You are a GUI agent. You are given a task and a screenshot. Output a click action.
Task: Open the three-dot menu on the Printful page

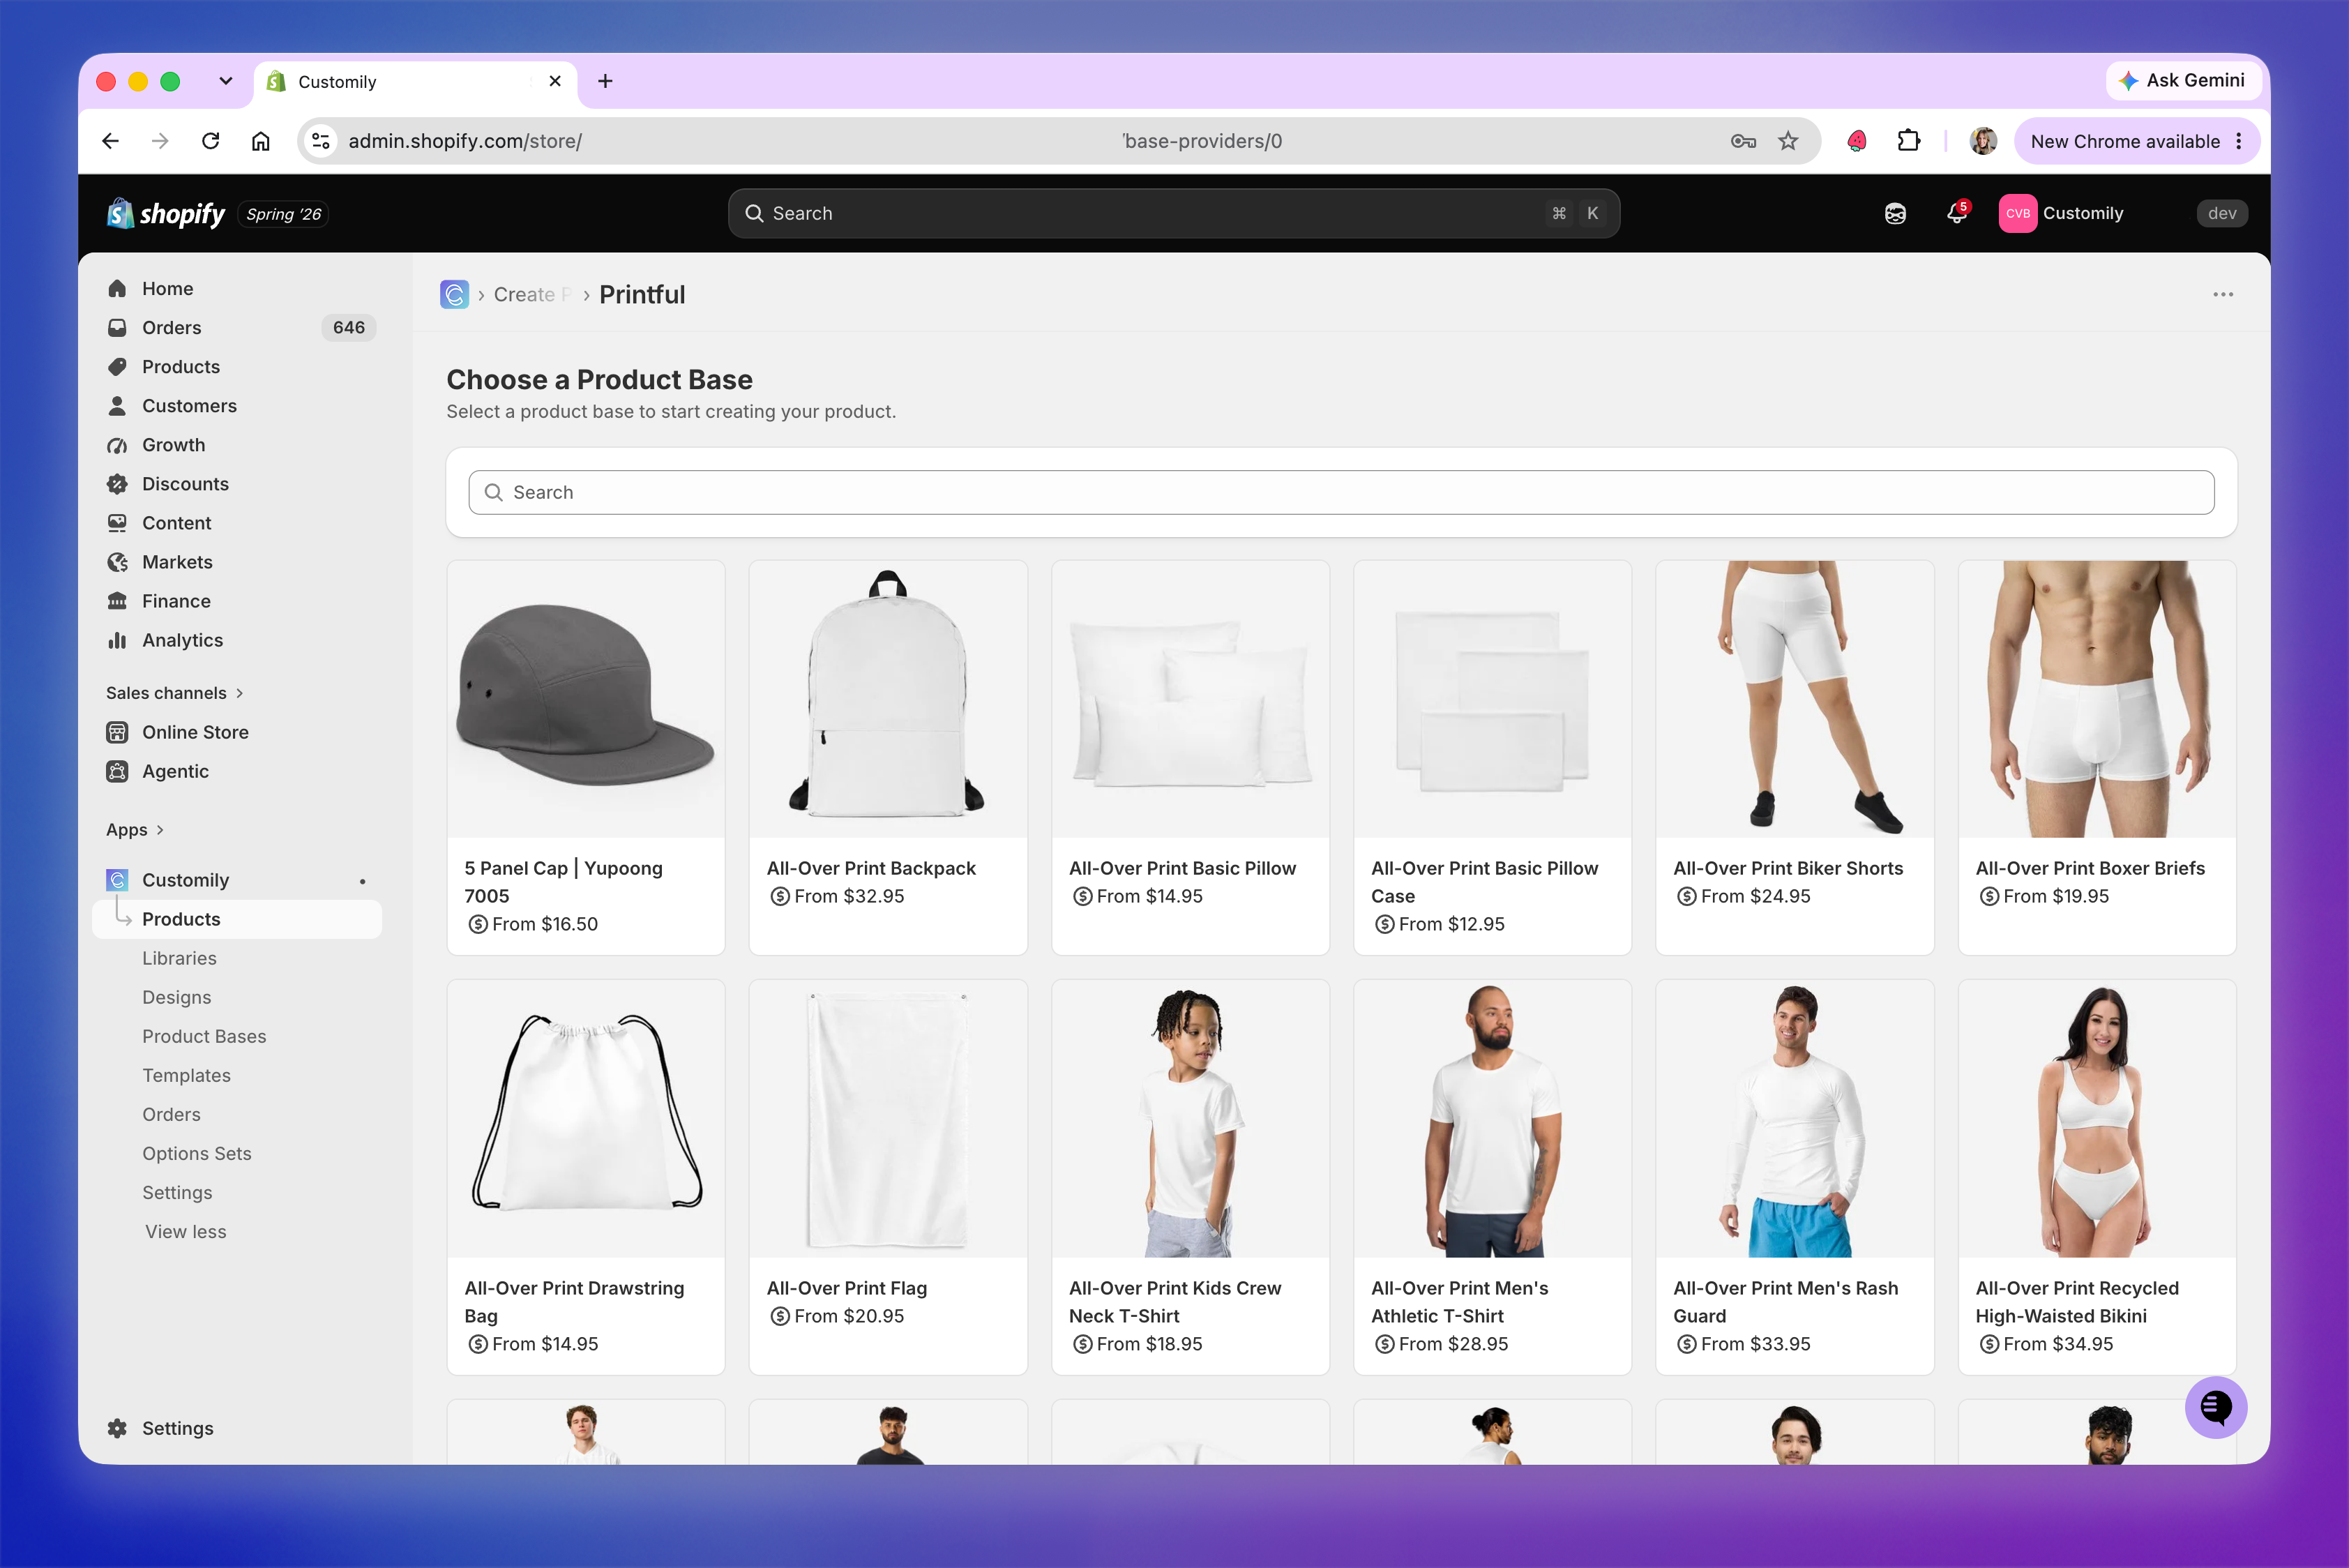(2222, 294)
